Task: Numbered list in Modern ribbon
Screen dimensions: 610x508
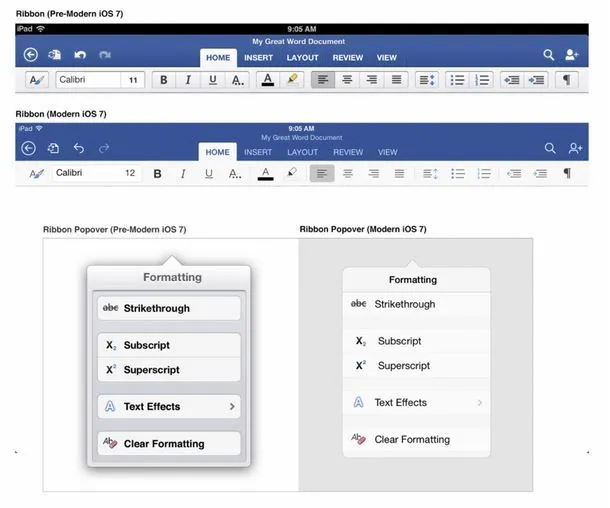Action: (x=484, y=173)
